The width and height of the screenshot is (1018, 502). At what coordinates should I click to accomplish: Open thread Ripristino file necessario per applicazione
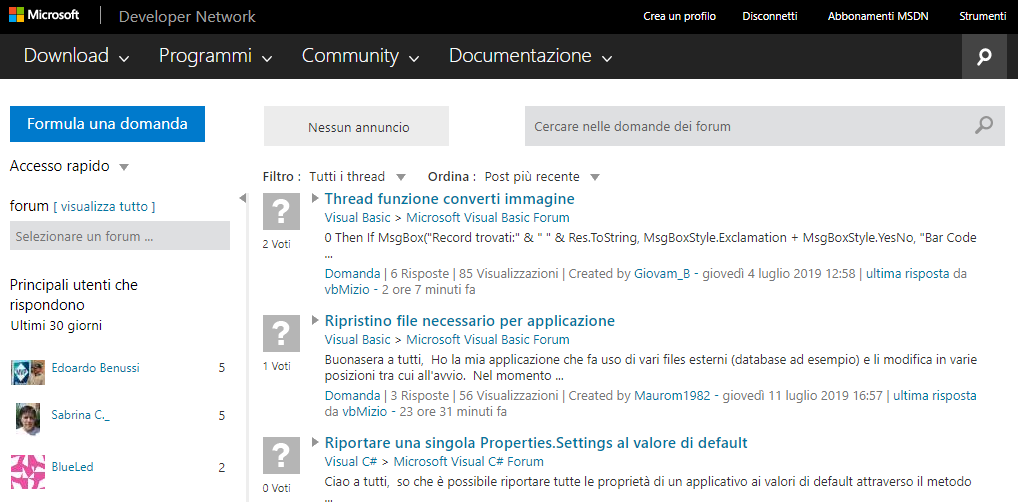[x=469, y=320]
